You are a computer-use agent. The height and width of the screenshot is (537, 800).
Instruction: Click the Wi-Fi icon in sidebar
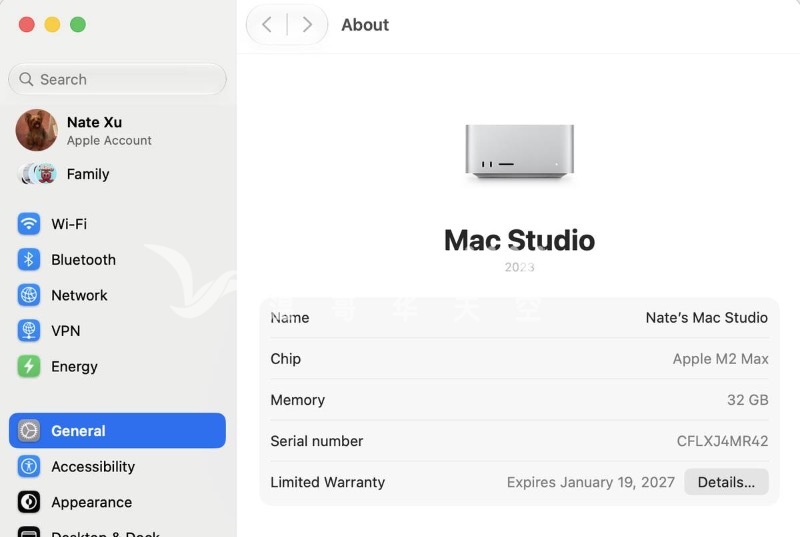click(x=29, y=224)
